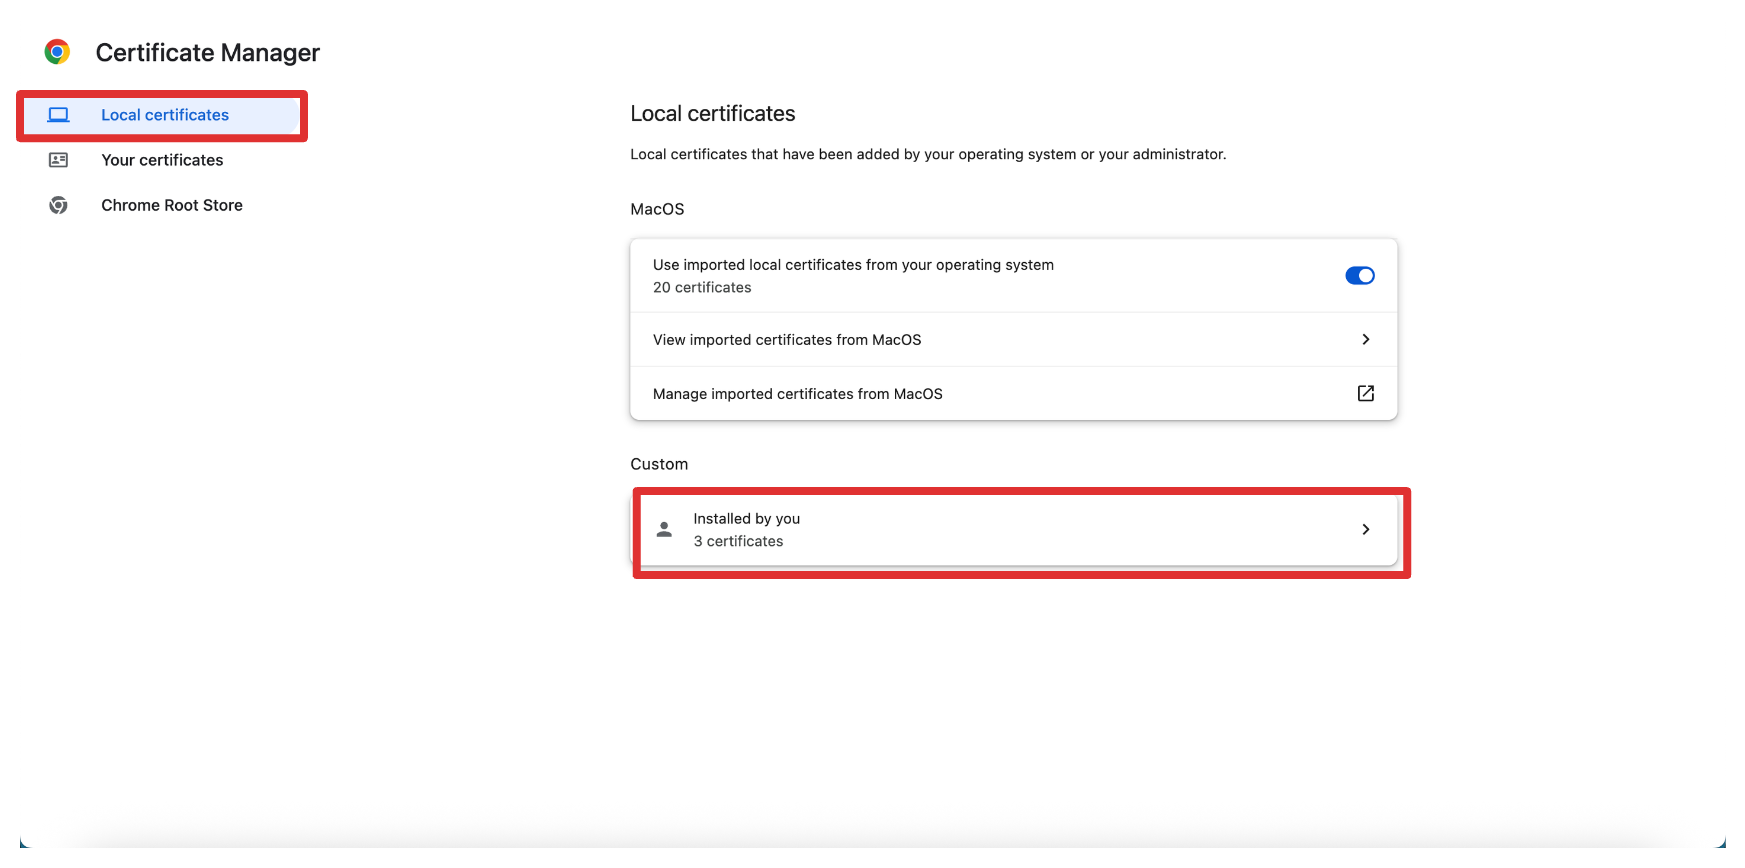Click the Chrome Root Store icon

click(x=59, y=205)
